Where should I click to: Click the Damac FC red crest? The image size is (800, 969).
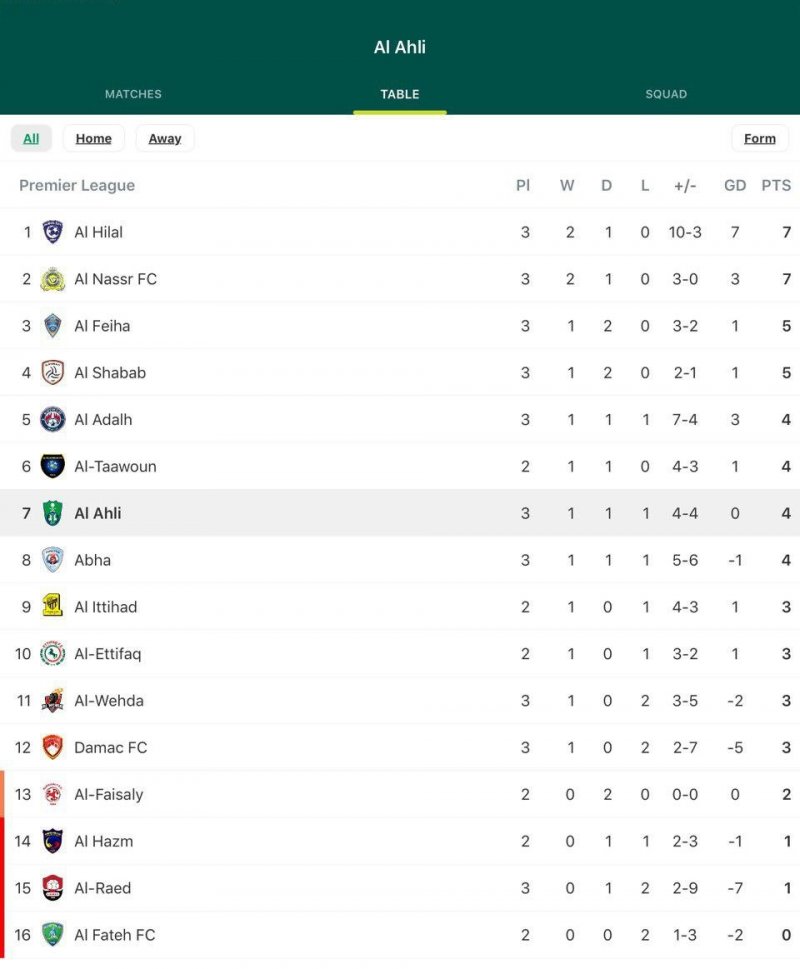[x=52, y=747]
